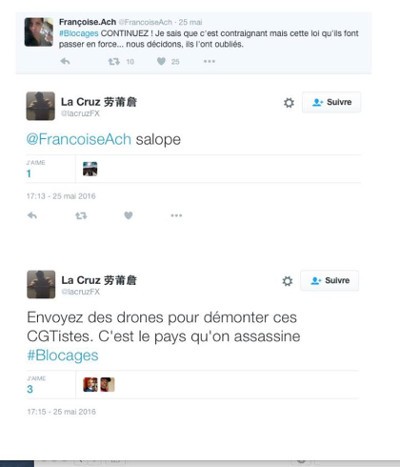Like Françoise.Ach's tweet with heart icon
Viewport: 400px width, 467px height.
[x=161, y=61]
